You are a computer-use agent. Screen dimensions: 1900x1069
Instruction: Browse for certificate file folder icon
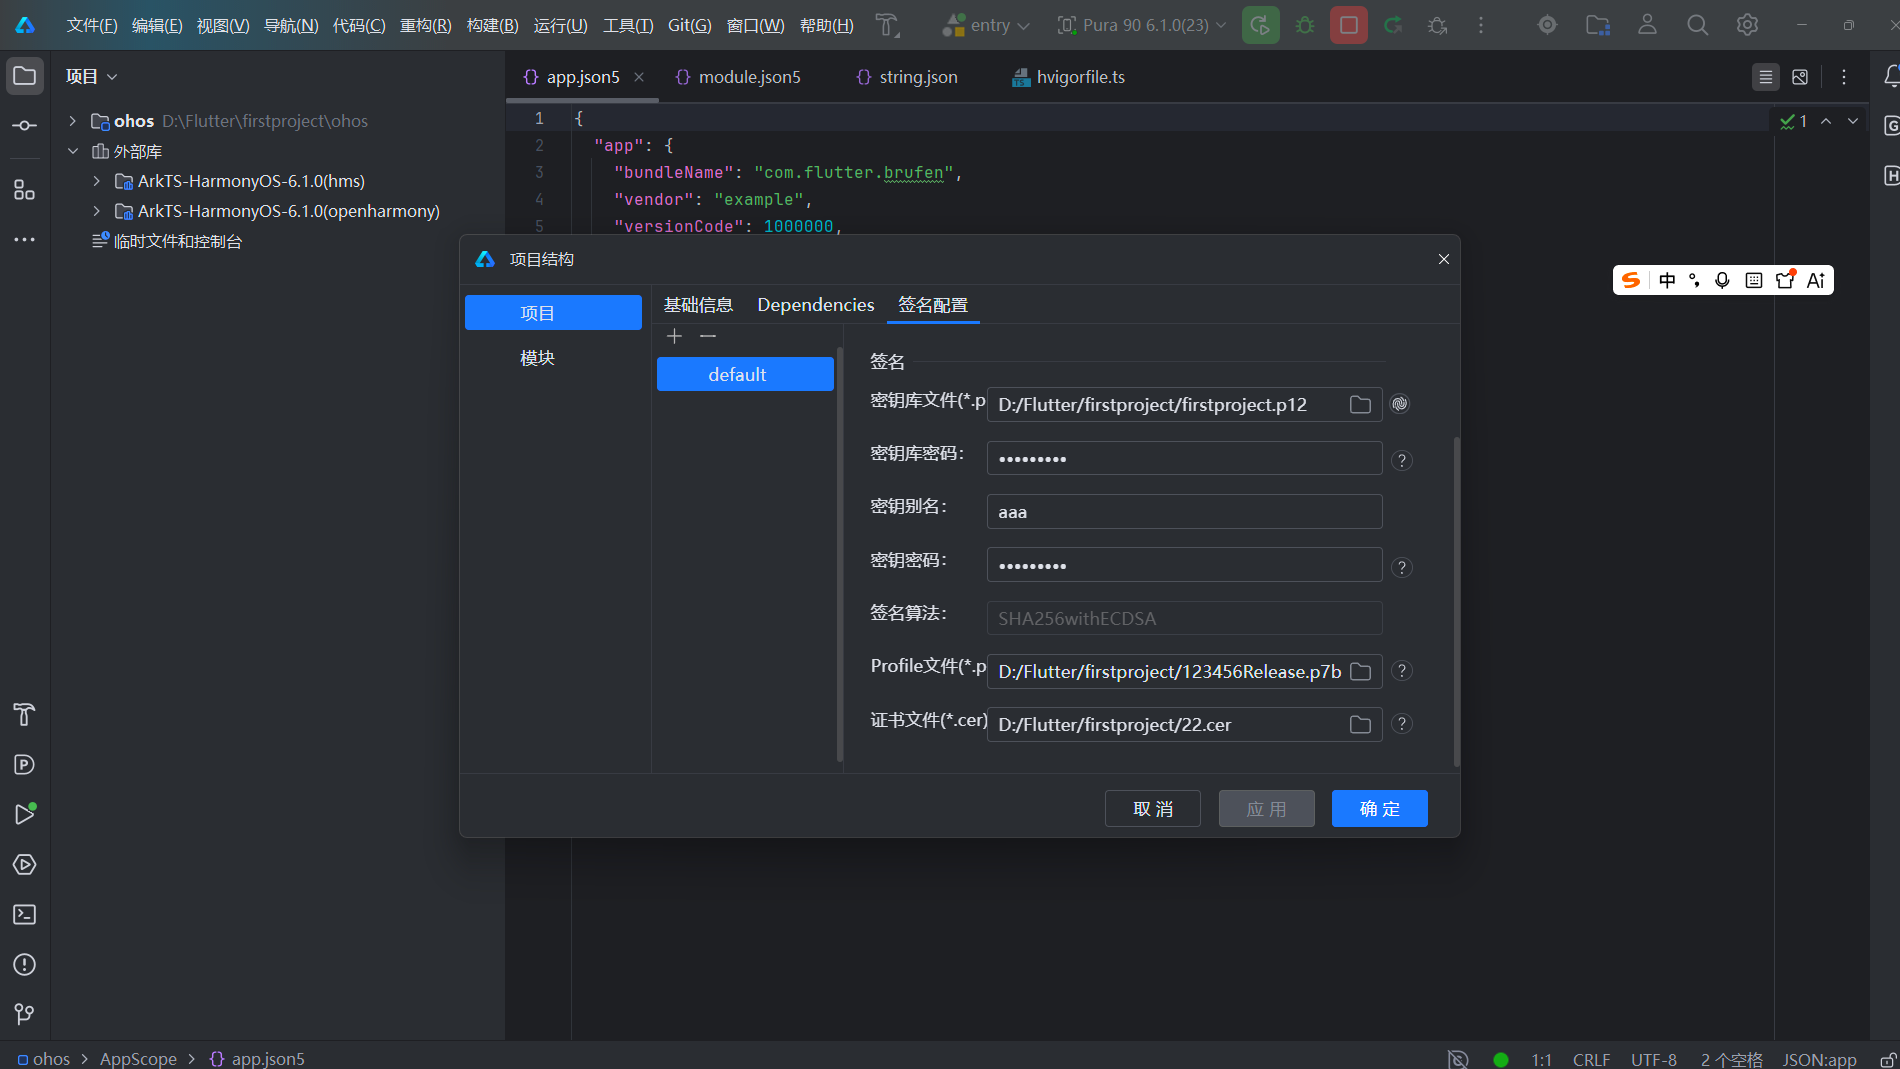click(1360, 724)
